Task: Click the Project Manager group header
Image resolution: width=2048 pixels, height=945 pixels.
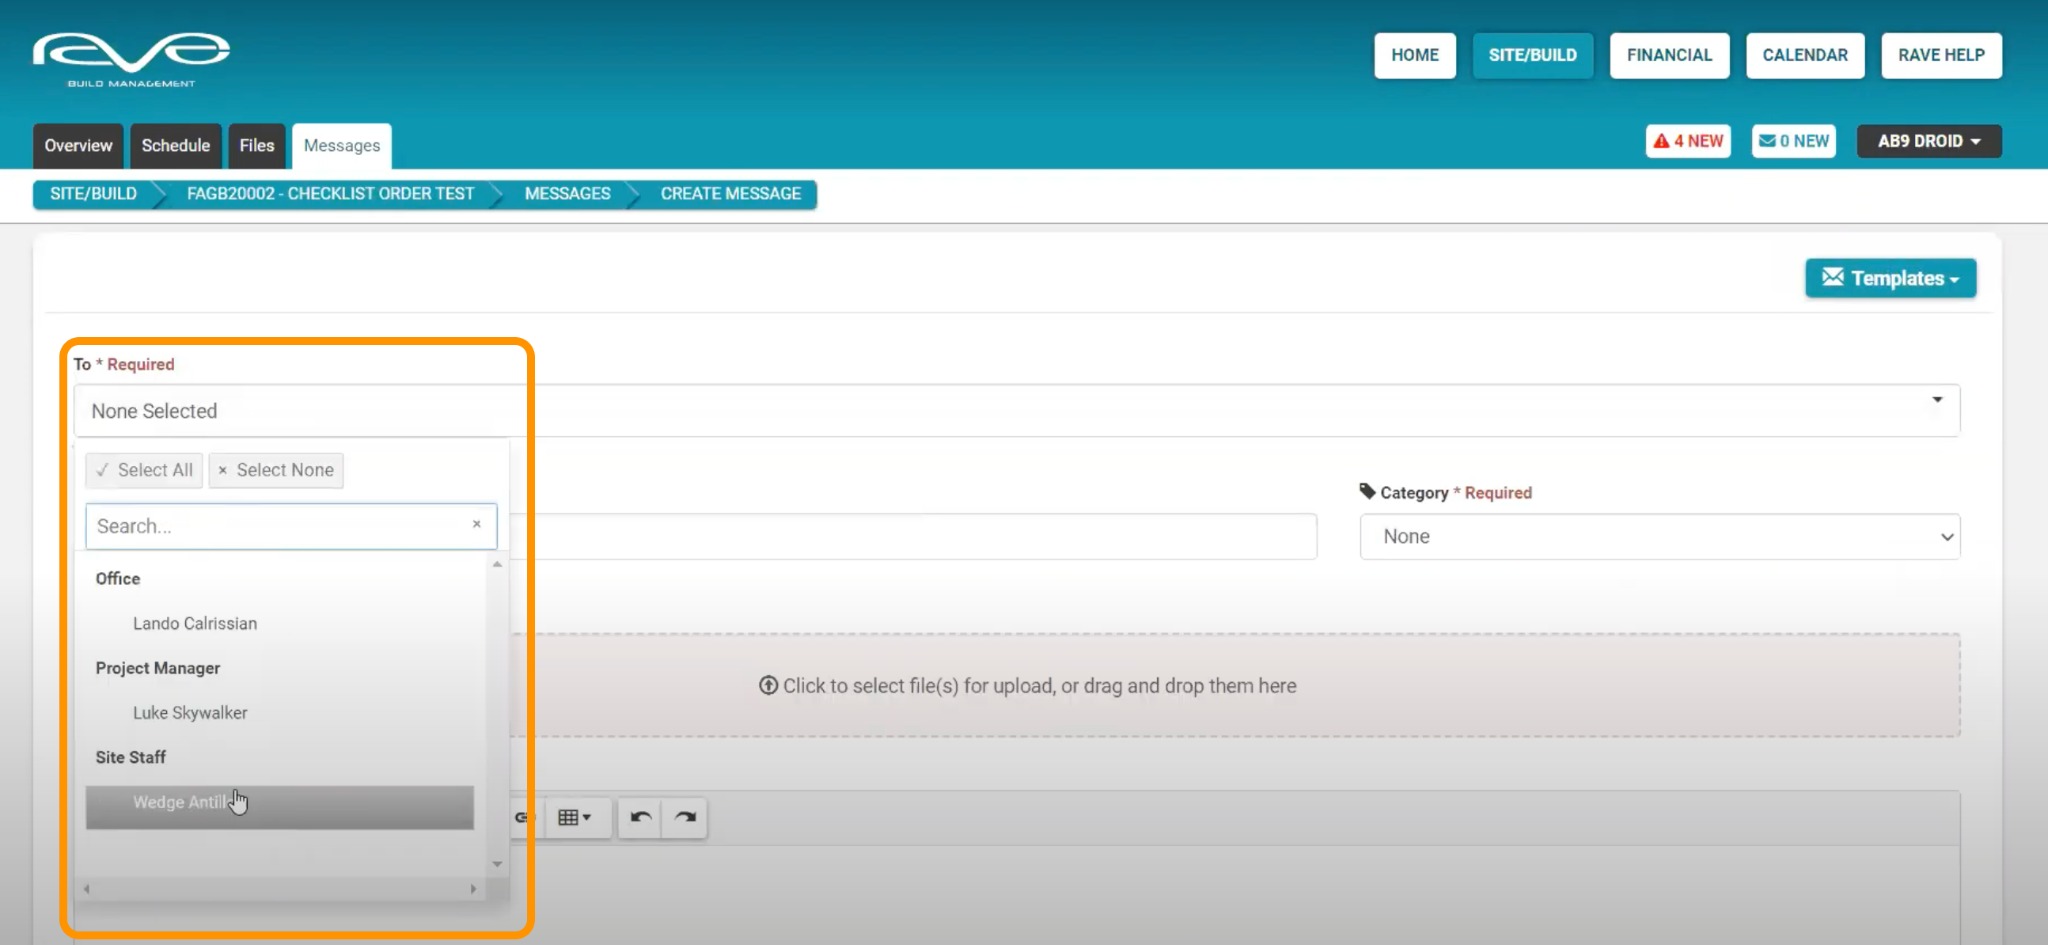Action: tap(158, 668)
